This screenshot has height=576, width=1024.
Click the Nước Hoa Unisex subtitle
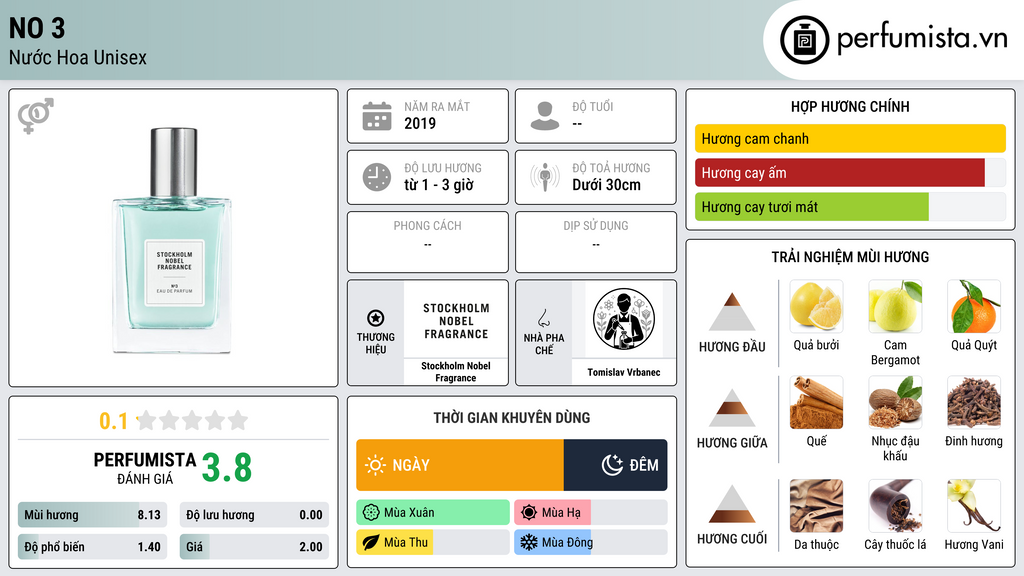(x=78, y=57)
